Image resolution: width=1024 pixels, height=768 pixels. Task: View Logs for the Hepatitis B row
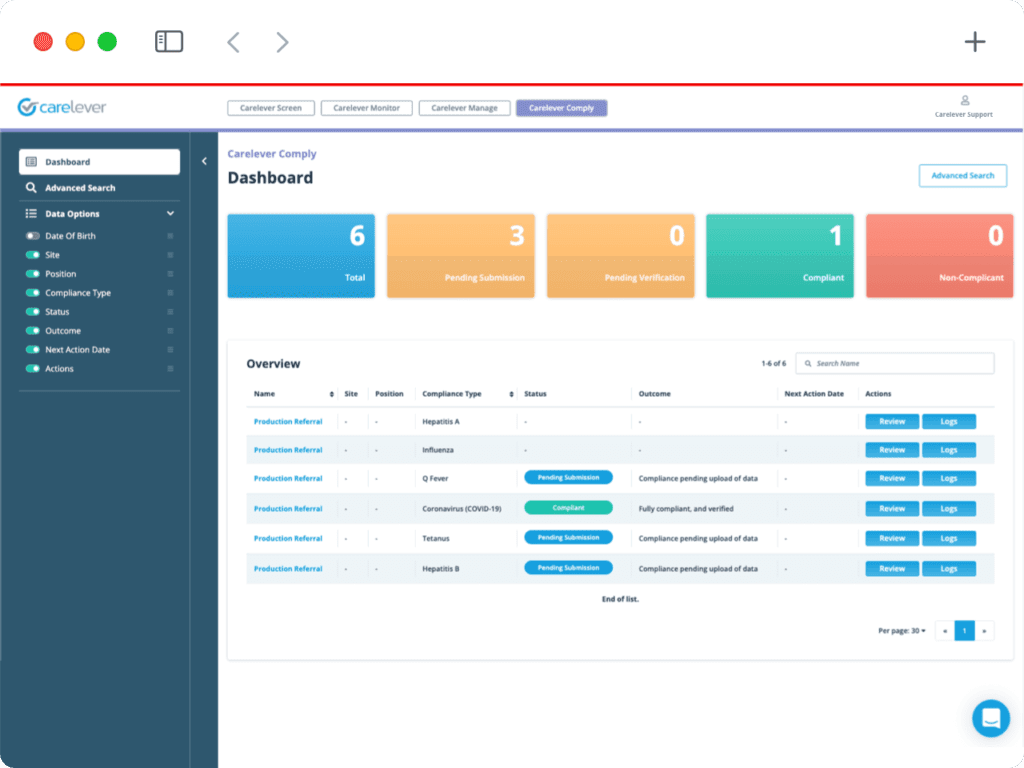click(x=948, y=569)
